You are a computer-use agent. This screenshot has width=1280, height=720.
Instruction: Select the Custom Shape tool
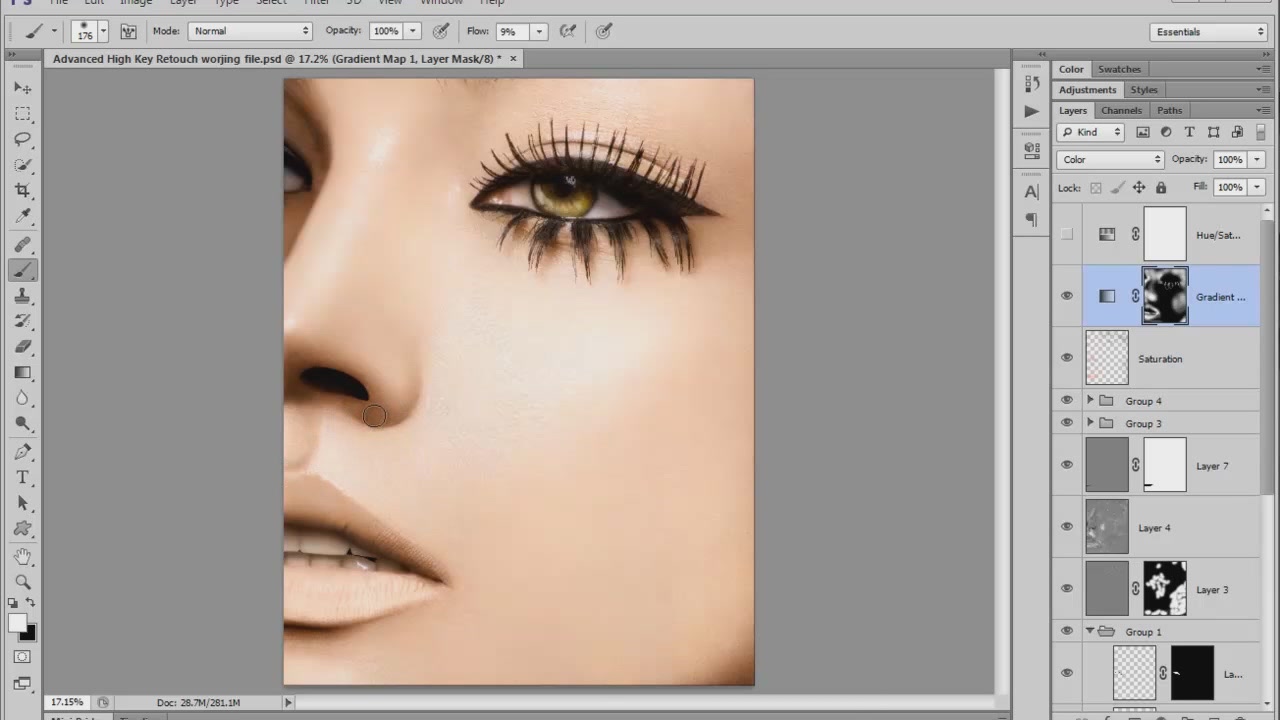(22, 529)
